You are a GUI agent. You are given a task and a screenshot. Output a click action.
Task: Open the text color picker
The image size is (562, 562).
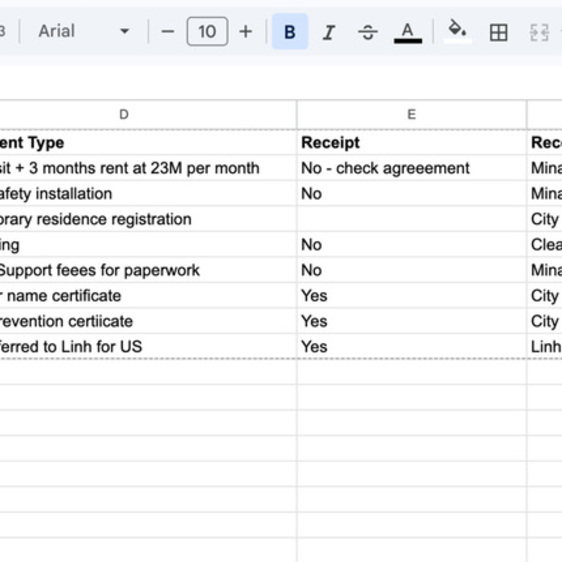(408, 32)
